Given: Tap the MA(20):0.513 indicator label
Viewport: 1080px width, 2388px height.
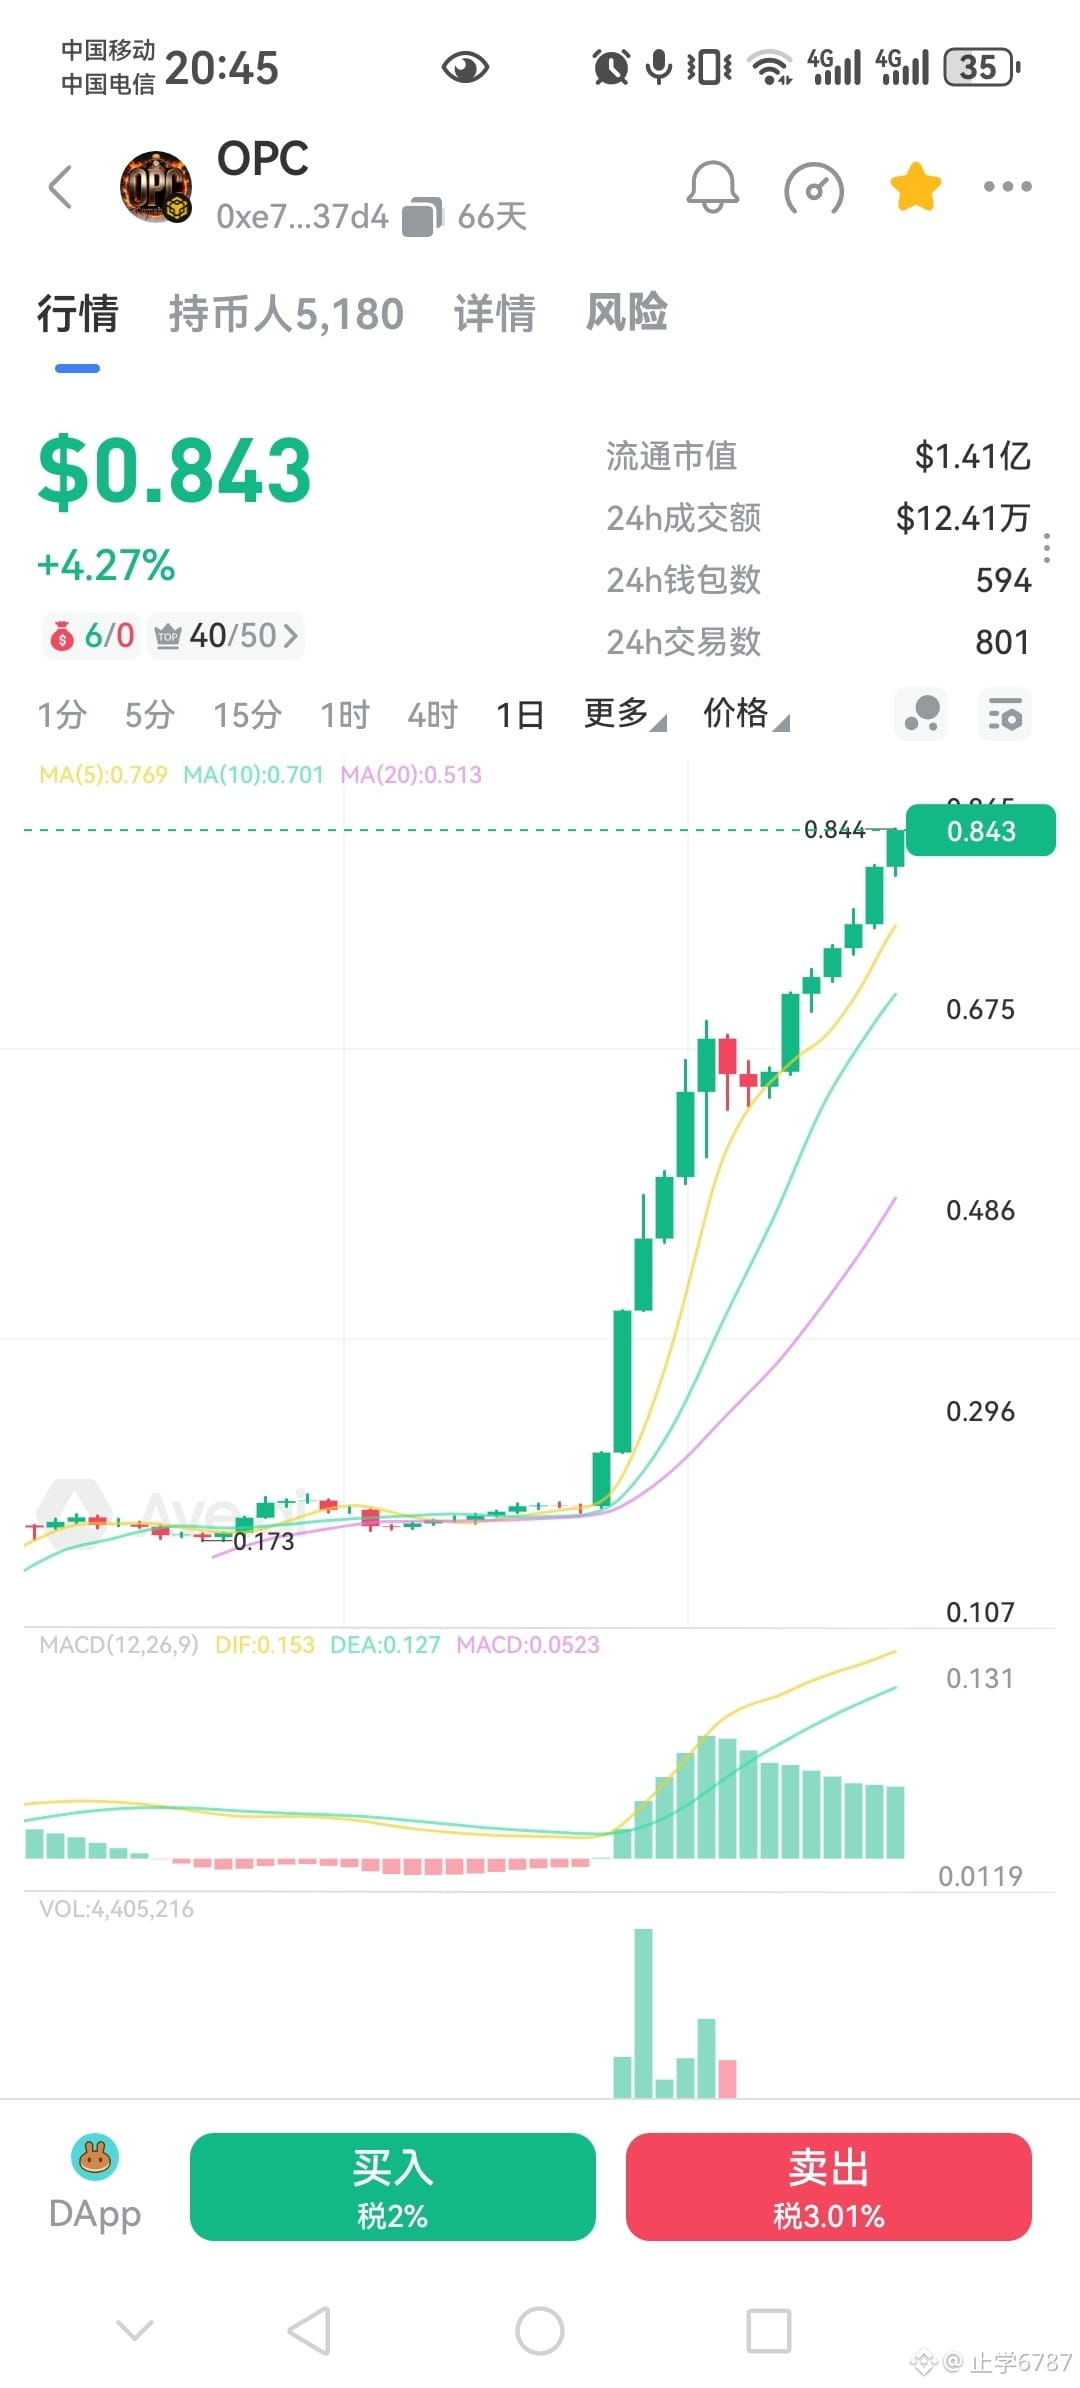Looking at the screenshot, I should (x=411, y=775).
